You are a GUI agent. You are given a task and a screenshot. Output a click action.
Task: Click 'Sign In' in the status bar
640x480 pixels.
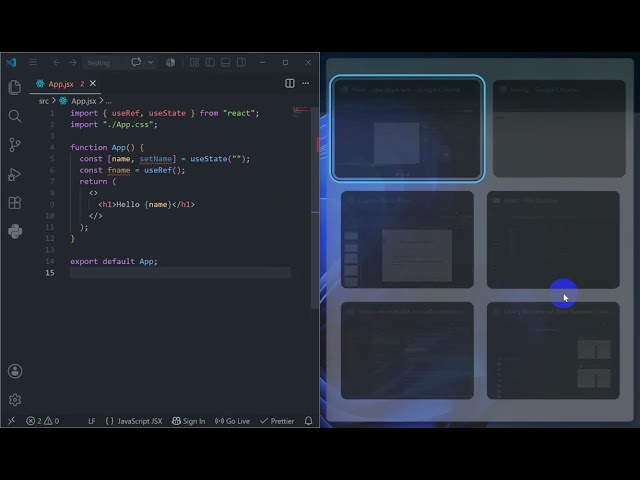pos(189,421)
